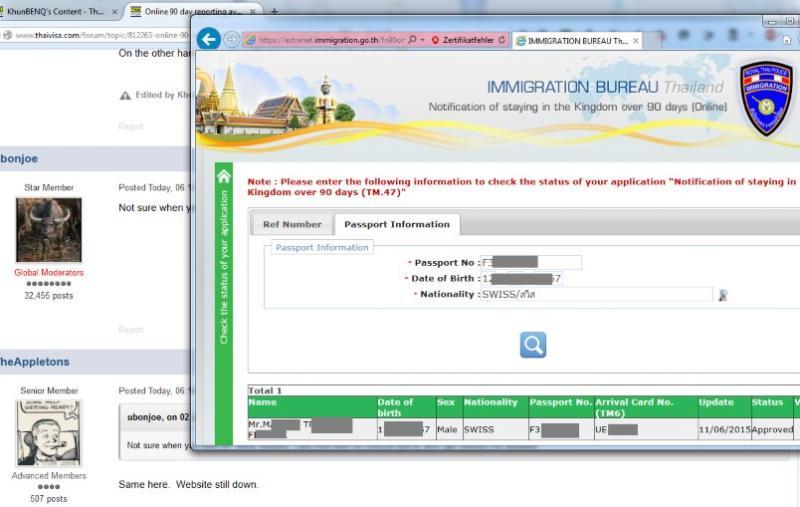The width and height of the screenshot is (800, 507).
Task: Click the Arrival Card No. (TM6) header
Action: pos(645,407)
